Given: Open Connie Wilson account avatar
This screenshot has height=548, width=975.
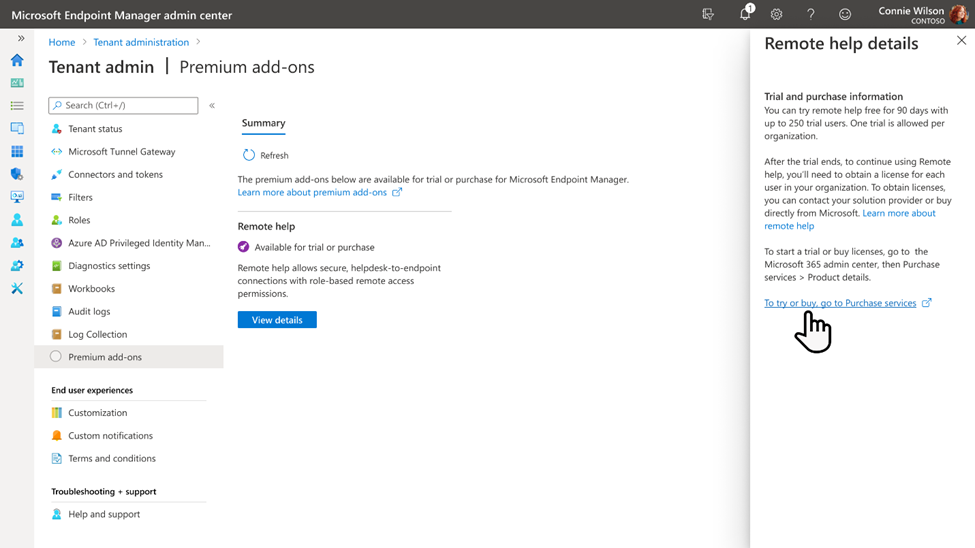Looking at the screenshot, I should (959, 14).
